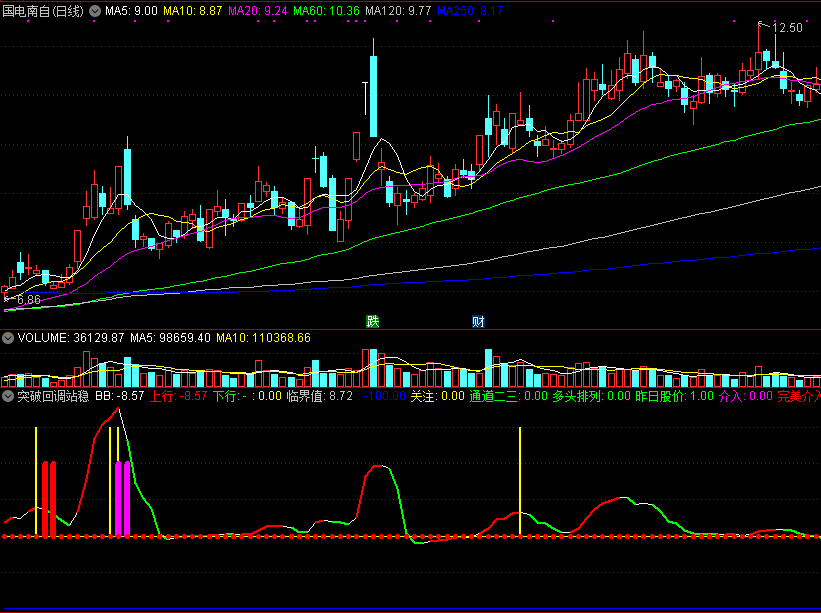Click the 突破回调站稳 indicator name

pyautogui.click(x=53, y=396)
